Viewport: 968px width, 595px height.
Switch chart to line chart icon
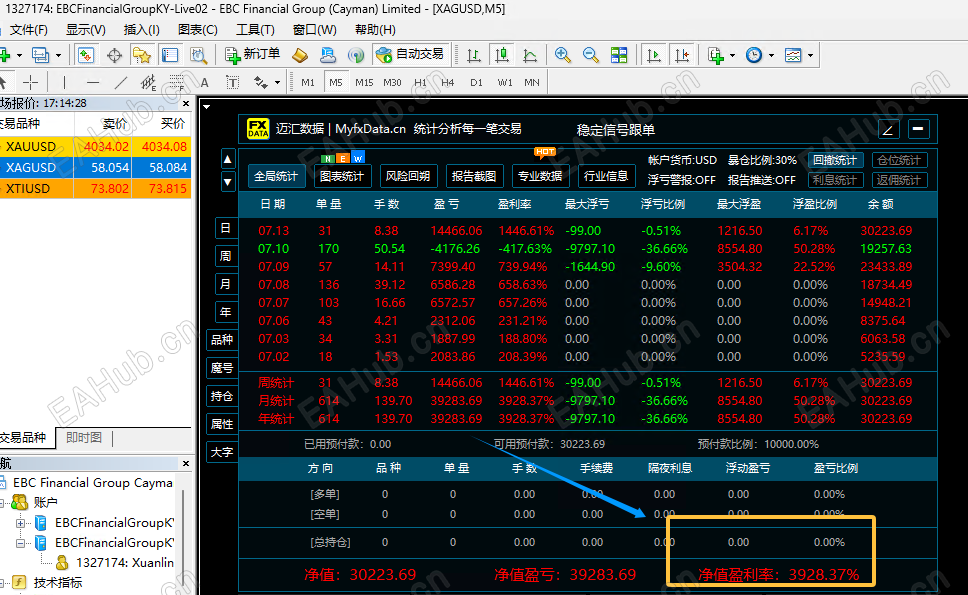pyautogui.click(x=530, y=56)
